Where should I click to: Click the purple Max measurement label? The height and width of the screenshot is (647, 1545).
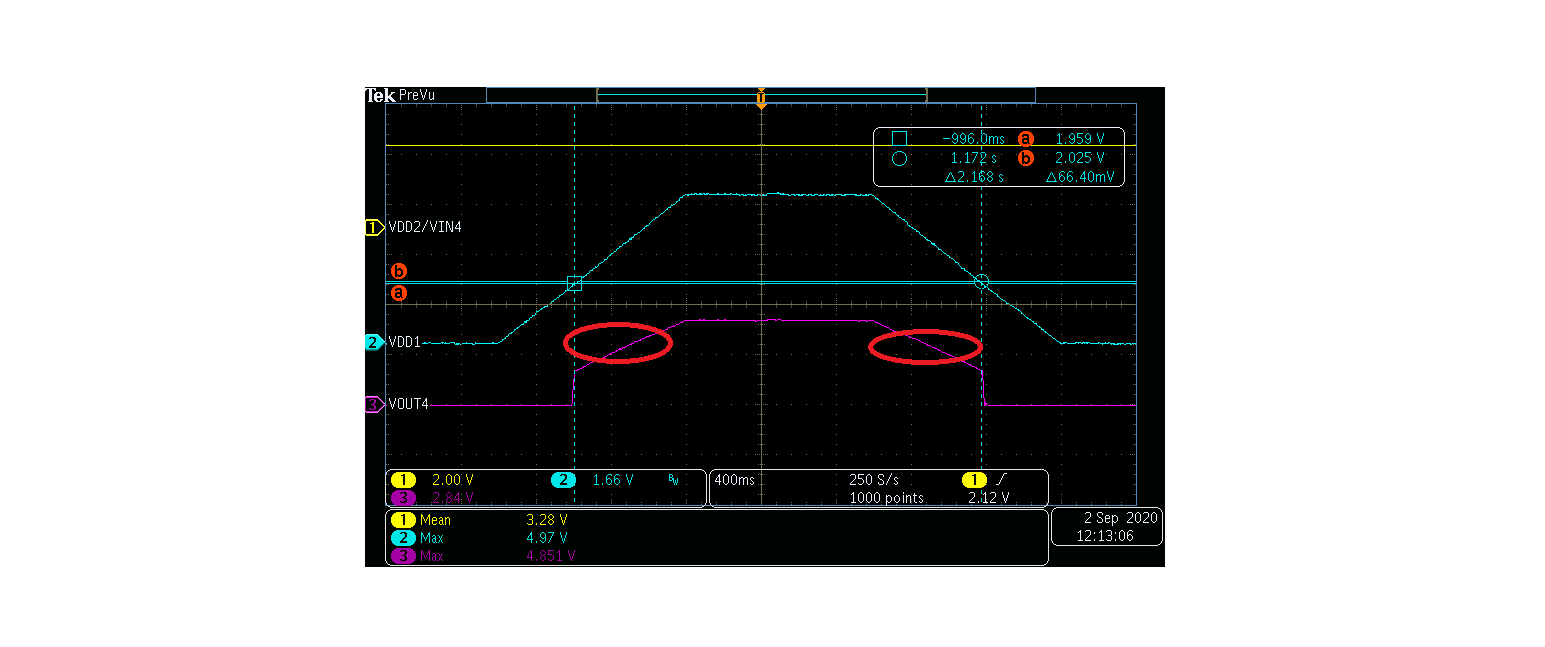tap(432, 556)
